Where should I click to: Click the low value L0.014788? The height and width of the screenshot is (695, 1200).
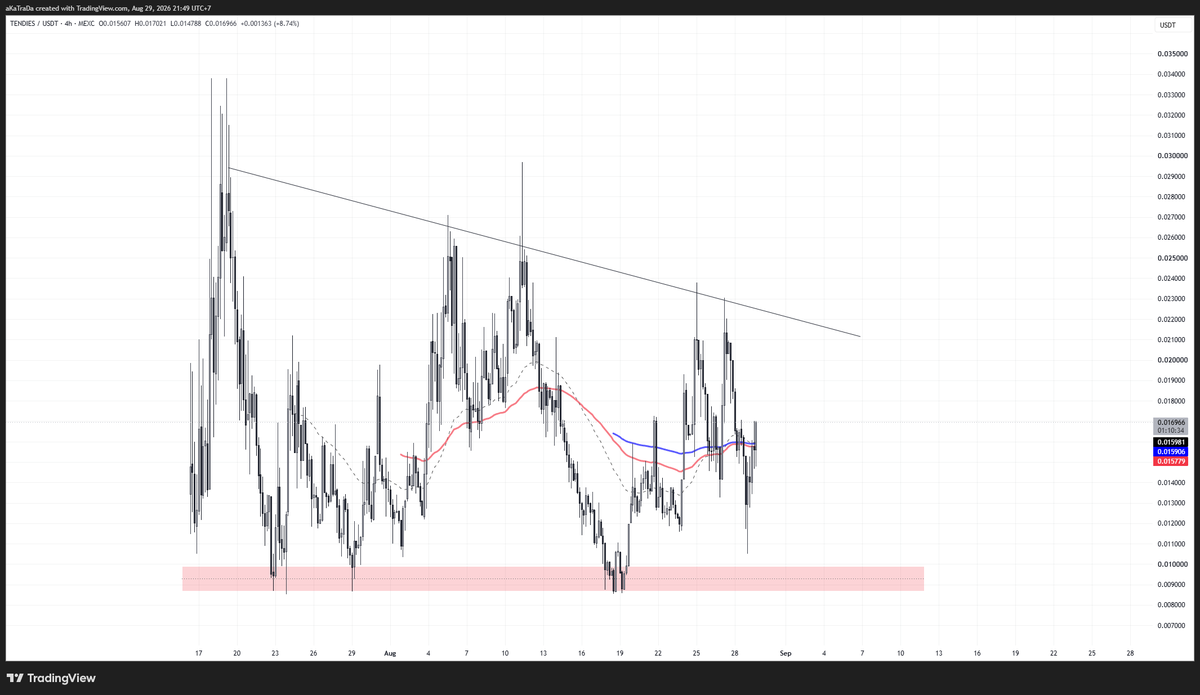(186, 23)
